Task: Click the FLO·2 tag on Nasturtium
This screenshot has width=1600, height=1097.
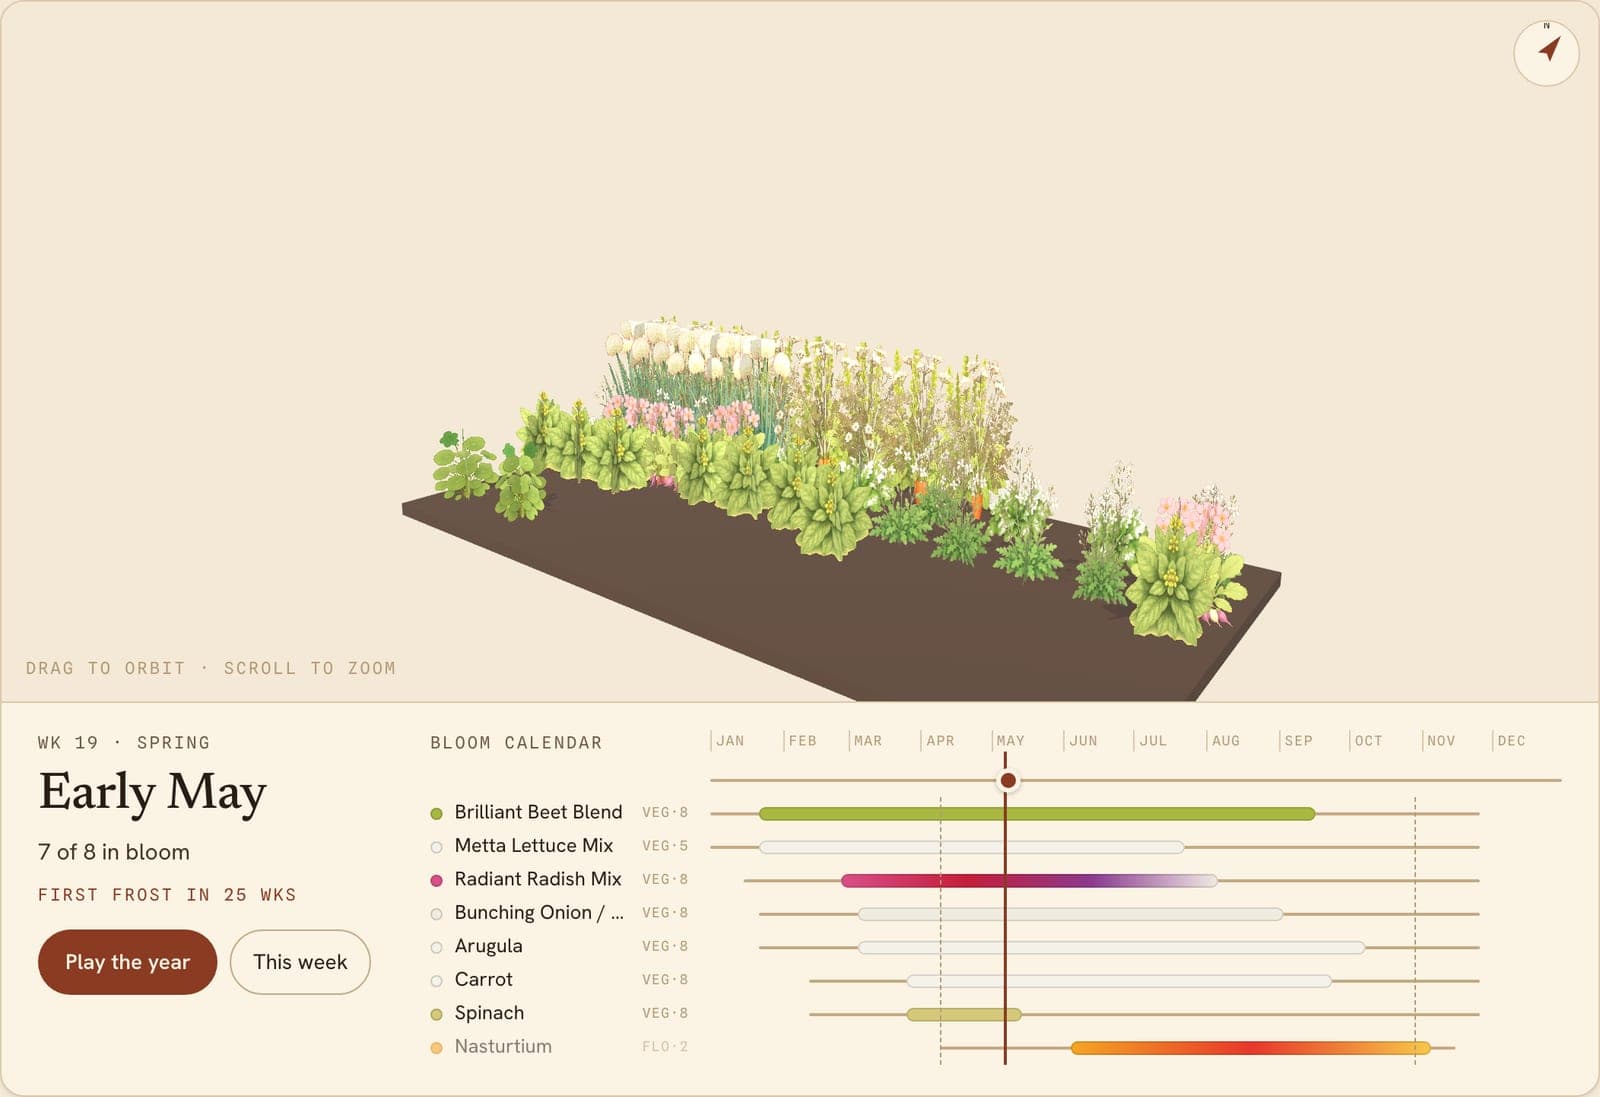Action: [x=665, y=1047]
